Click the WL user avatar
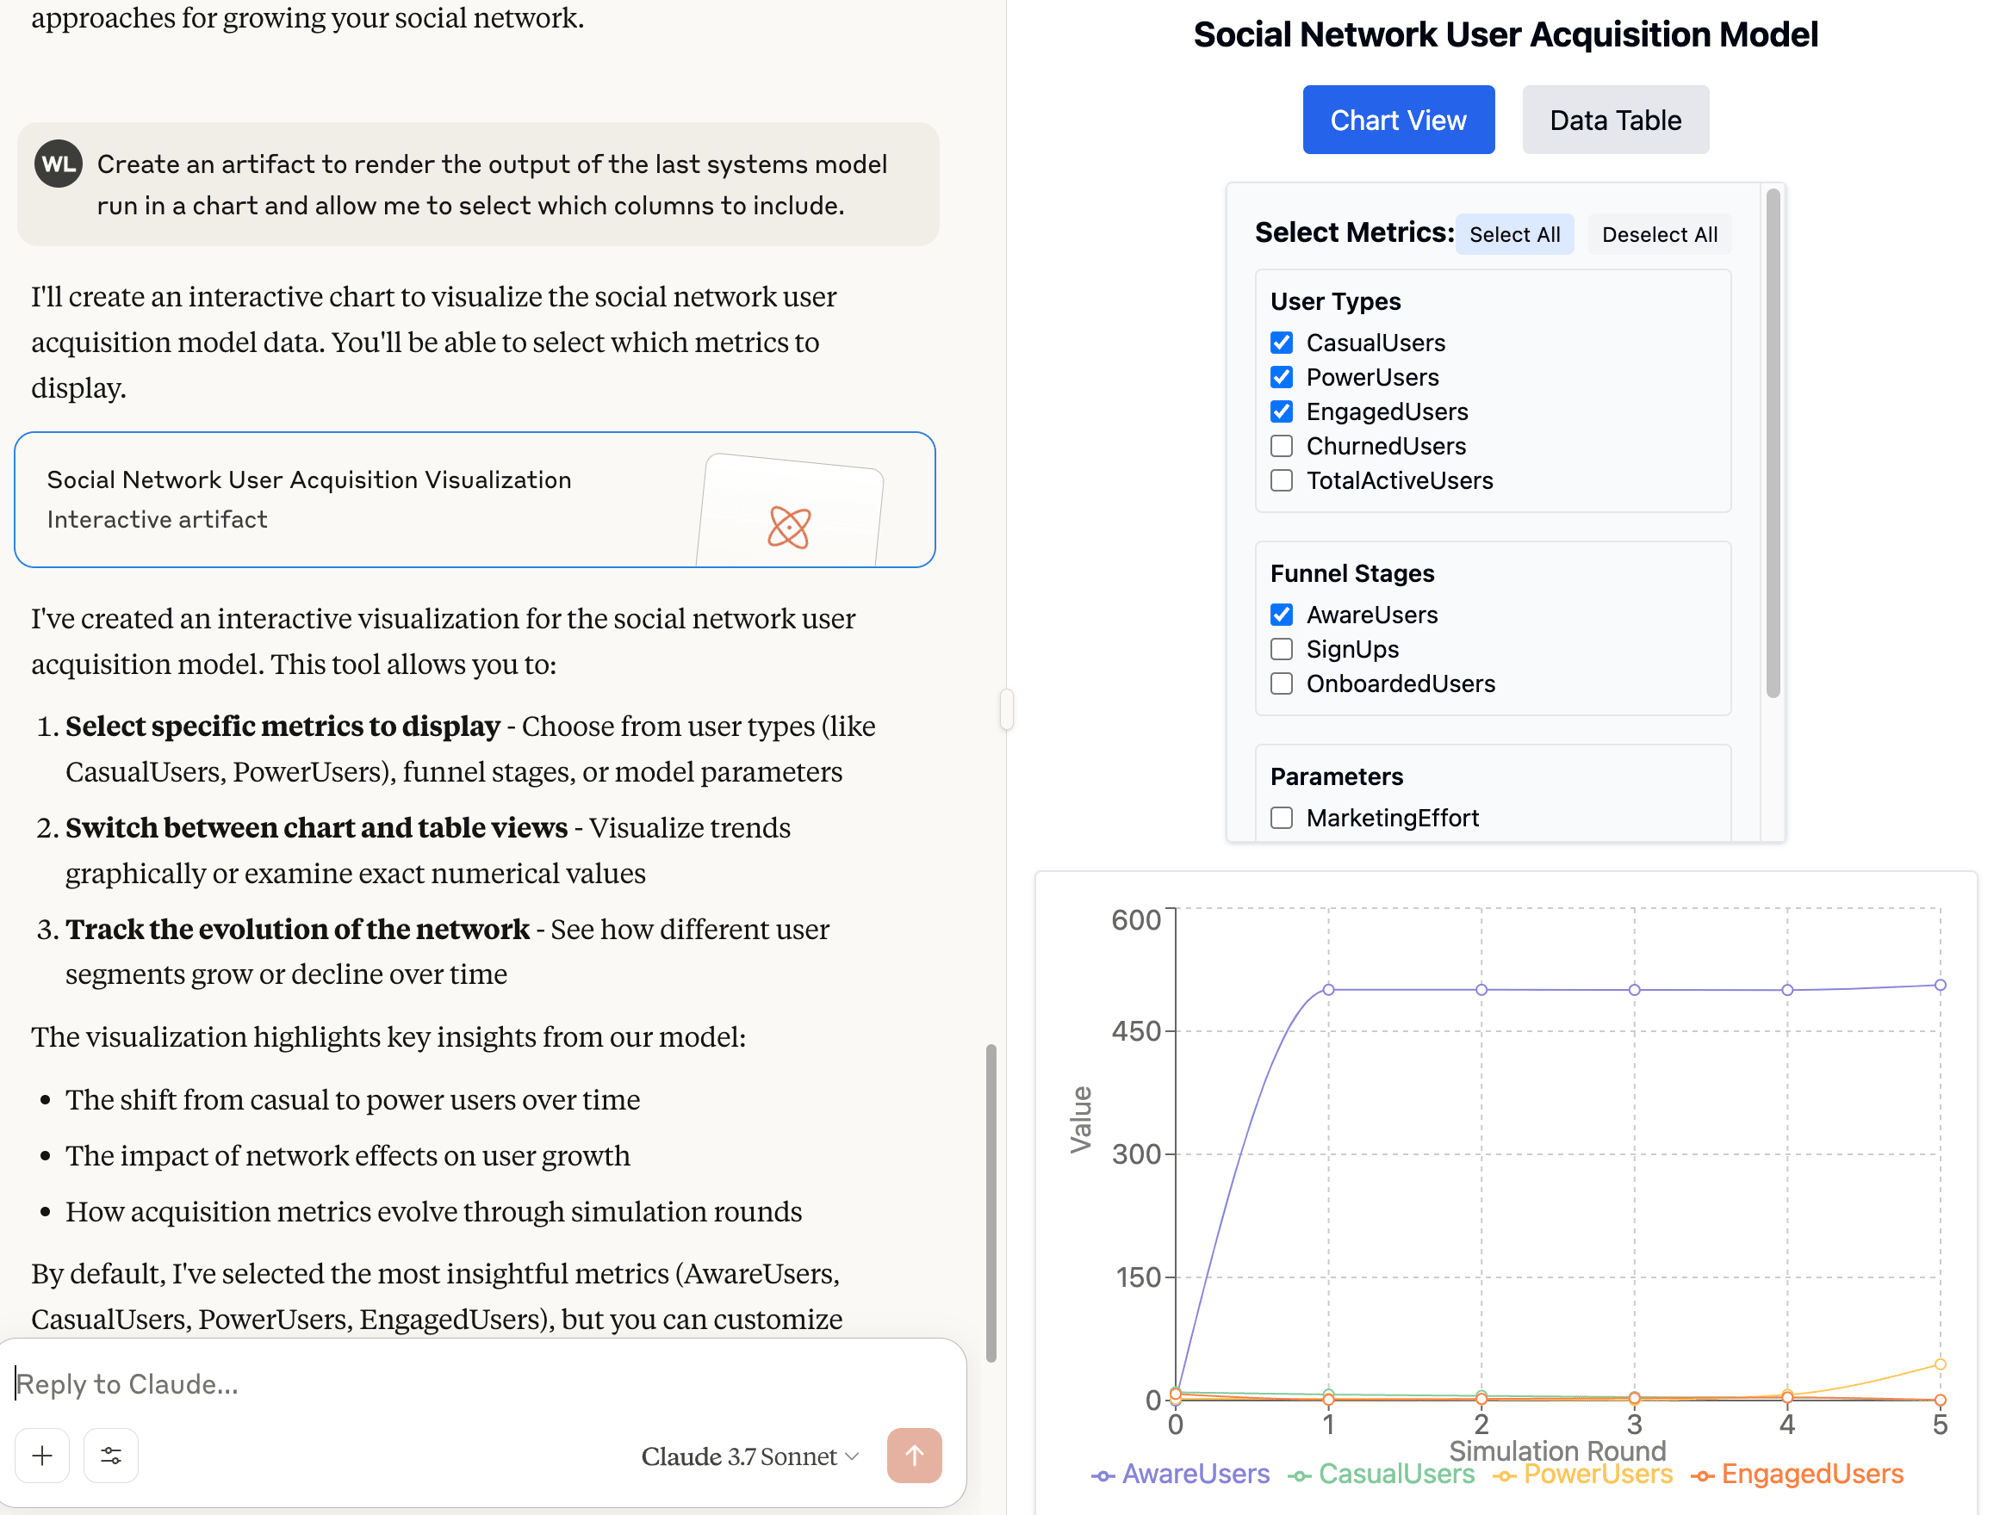The height and width of the screenshot is (1515, 2000). [58, 164]
